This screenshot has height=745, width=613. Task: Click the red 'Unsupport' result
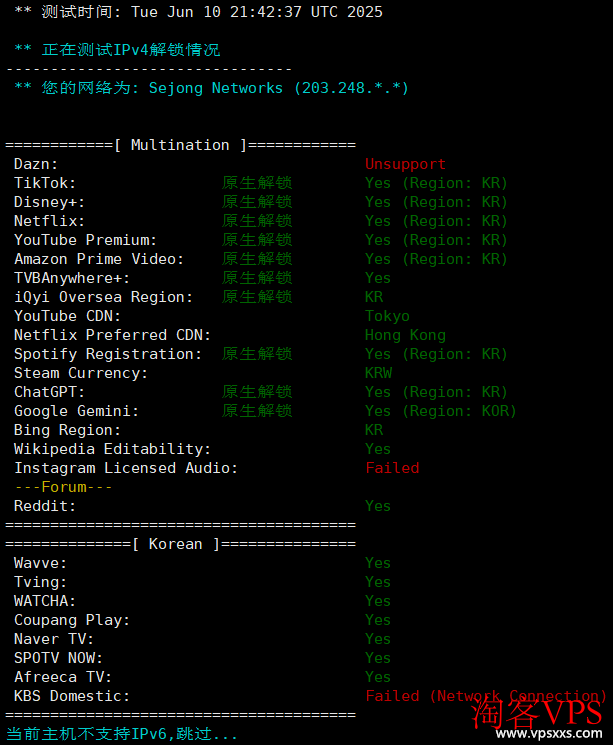405,164
